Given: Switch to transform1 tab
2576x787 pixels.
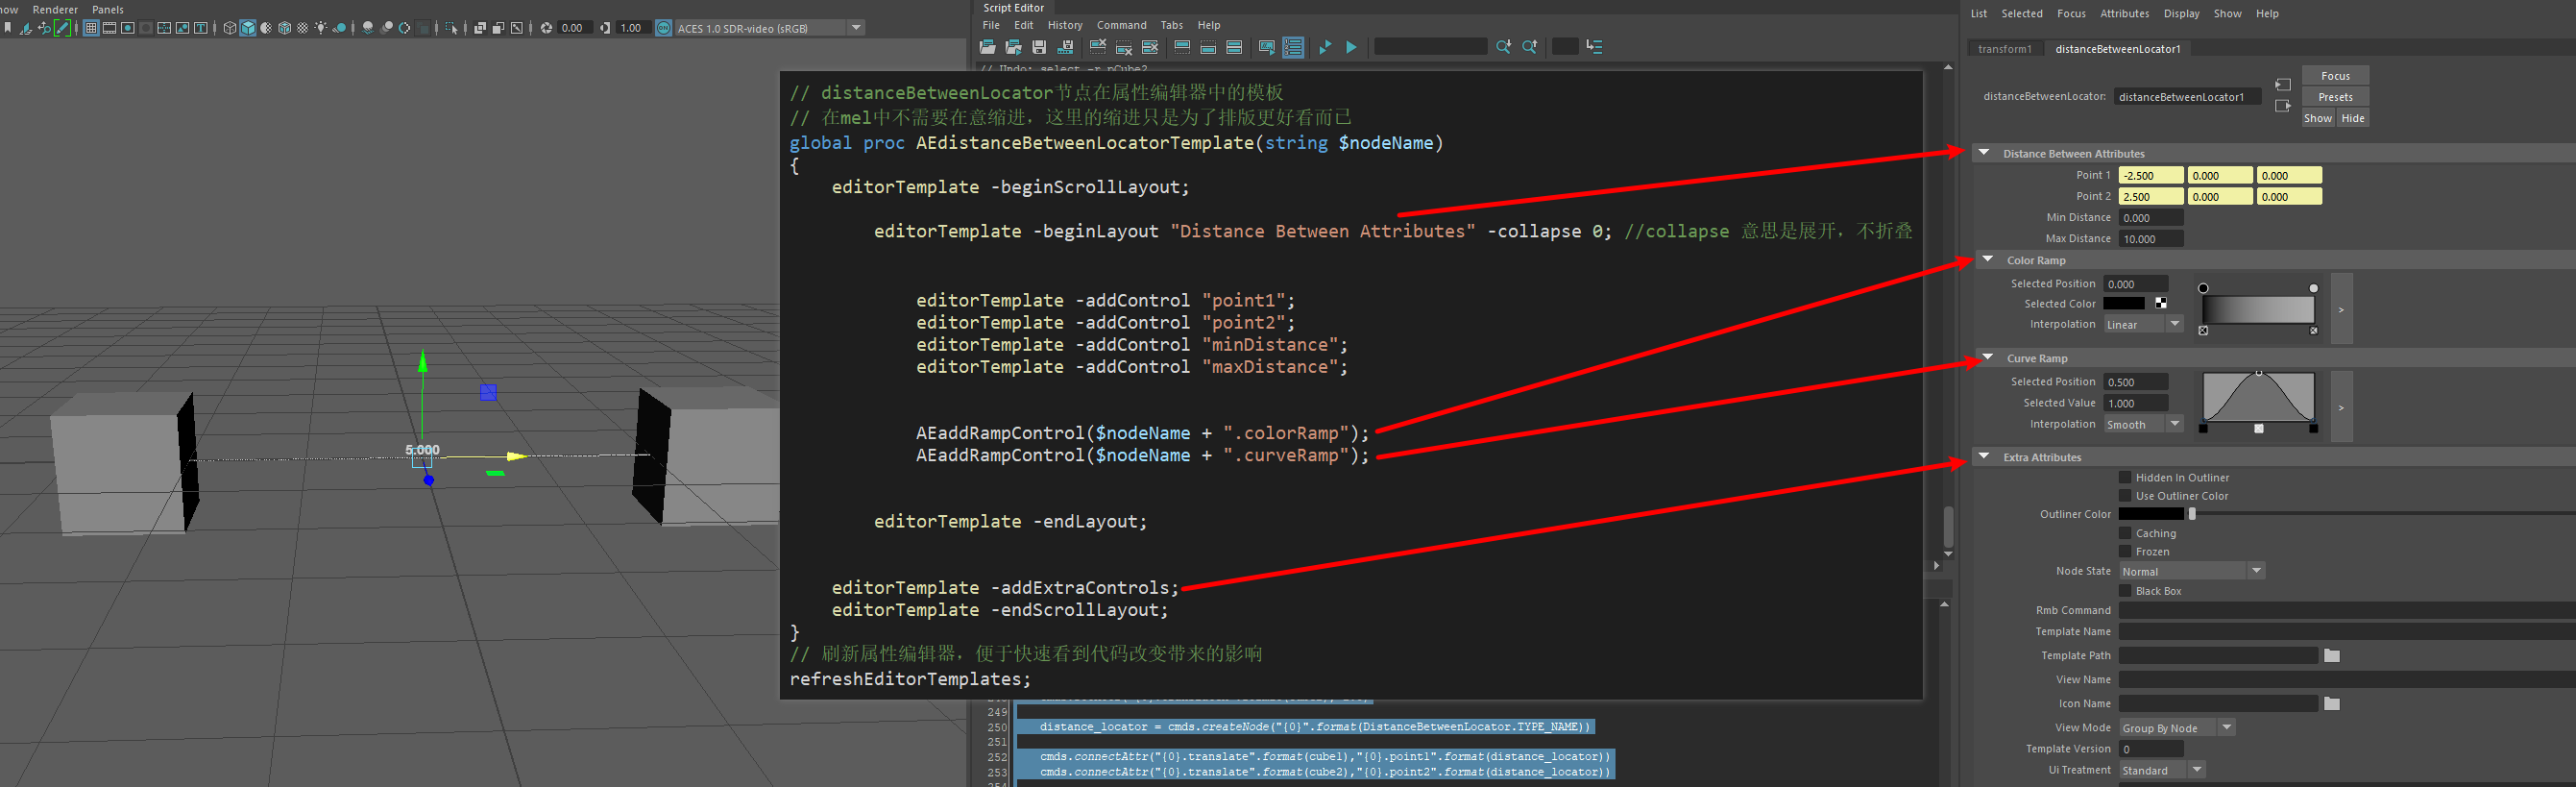Looking at the screenshot, I should click(2004, 49).
